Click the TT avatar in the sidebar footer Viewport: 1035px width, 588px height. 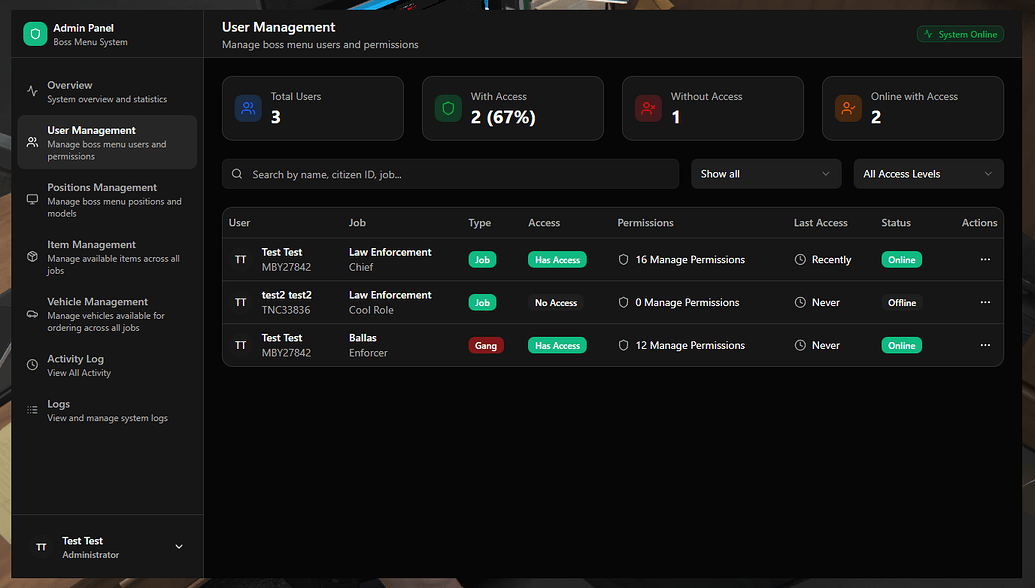[x=41, y=547]
